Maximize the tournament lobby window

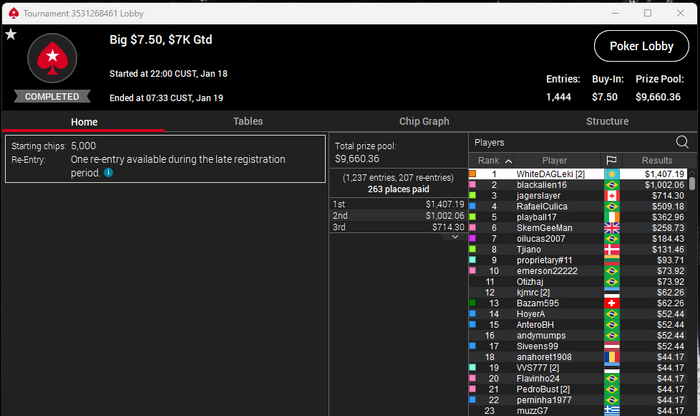pyautogui.click(x=647, y=13)
